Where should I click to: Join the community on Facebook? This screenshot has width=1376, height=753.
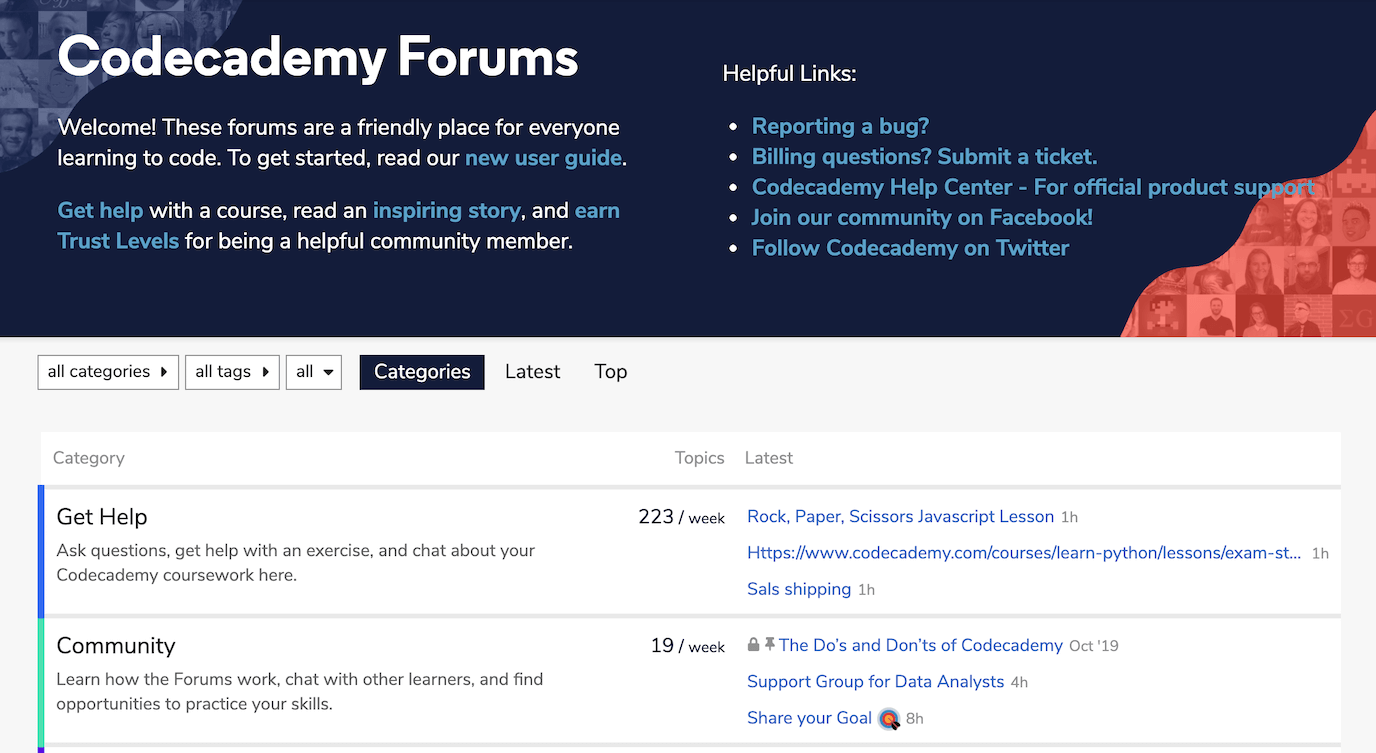click(921, 217)
